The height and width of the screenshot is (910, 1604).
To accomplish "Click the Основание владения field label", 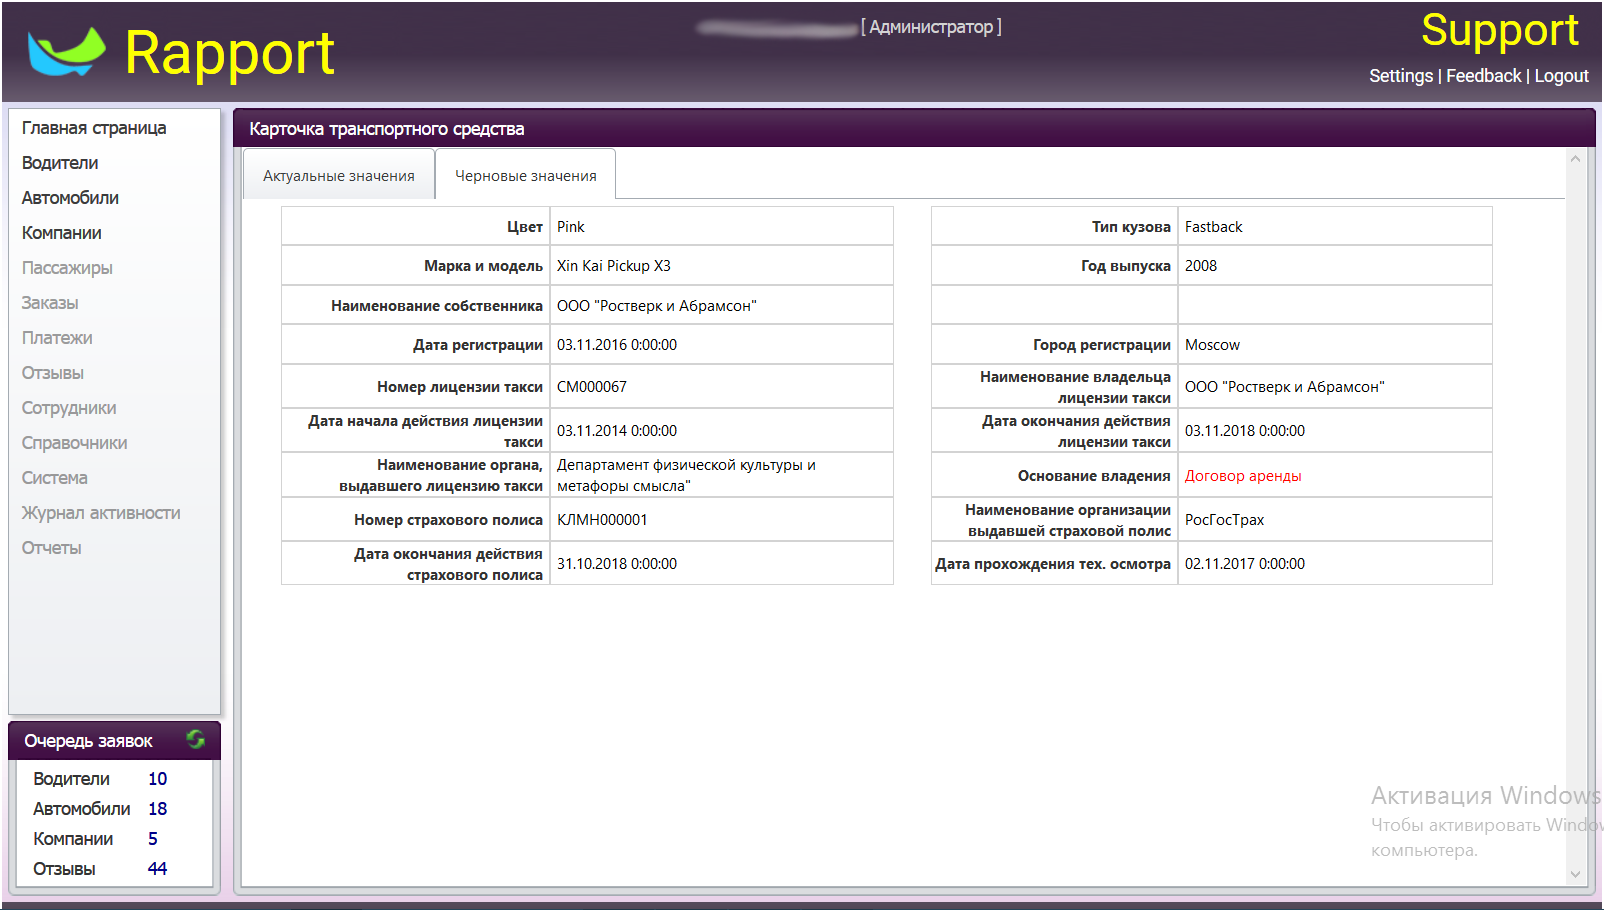I will click(1094, 476).
